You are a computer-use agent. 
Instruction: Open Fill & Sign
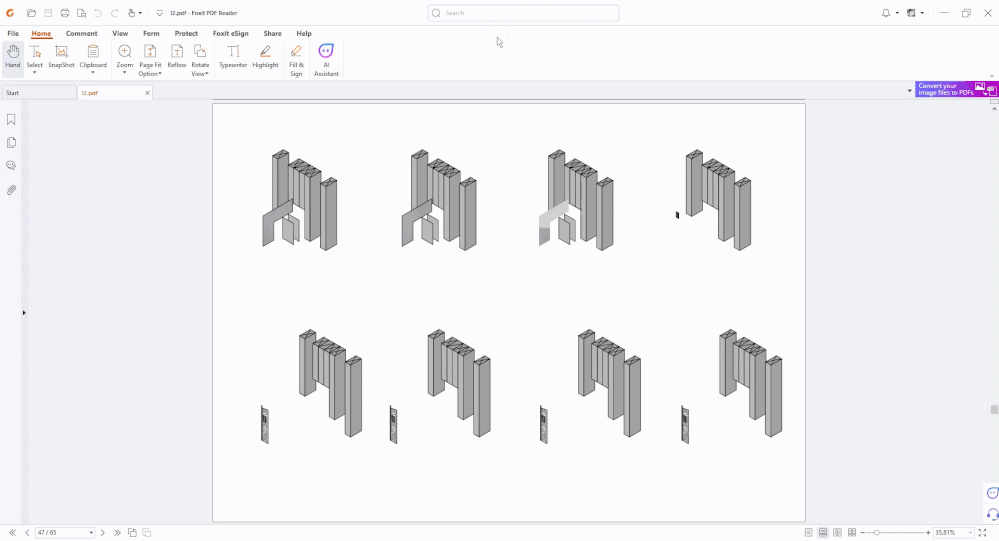[296, 61]
